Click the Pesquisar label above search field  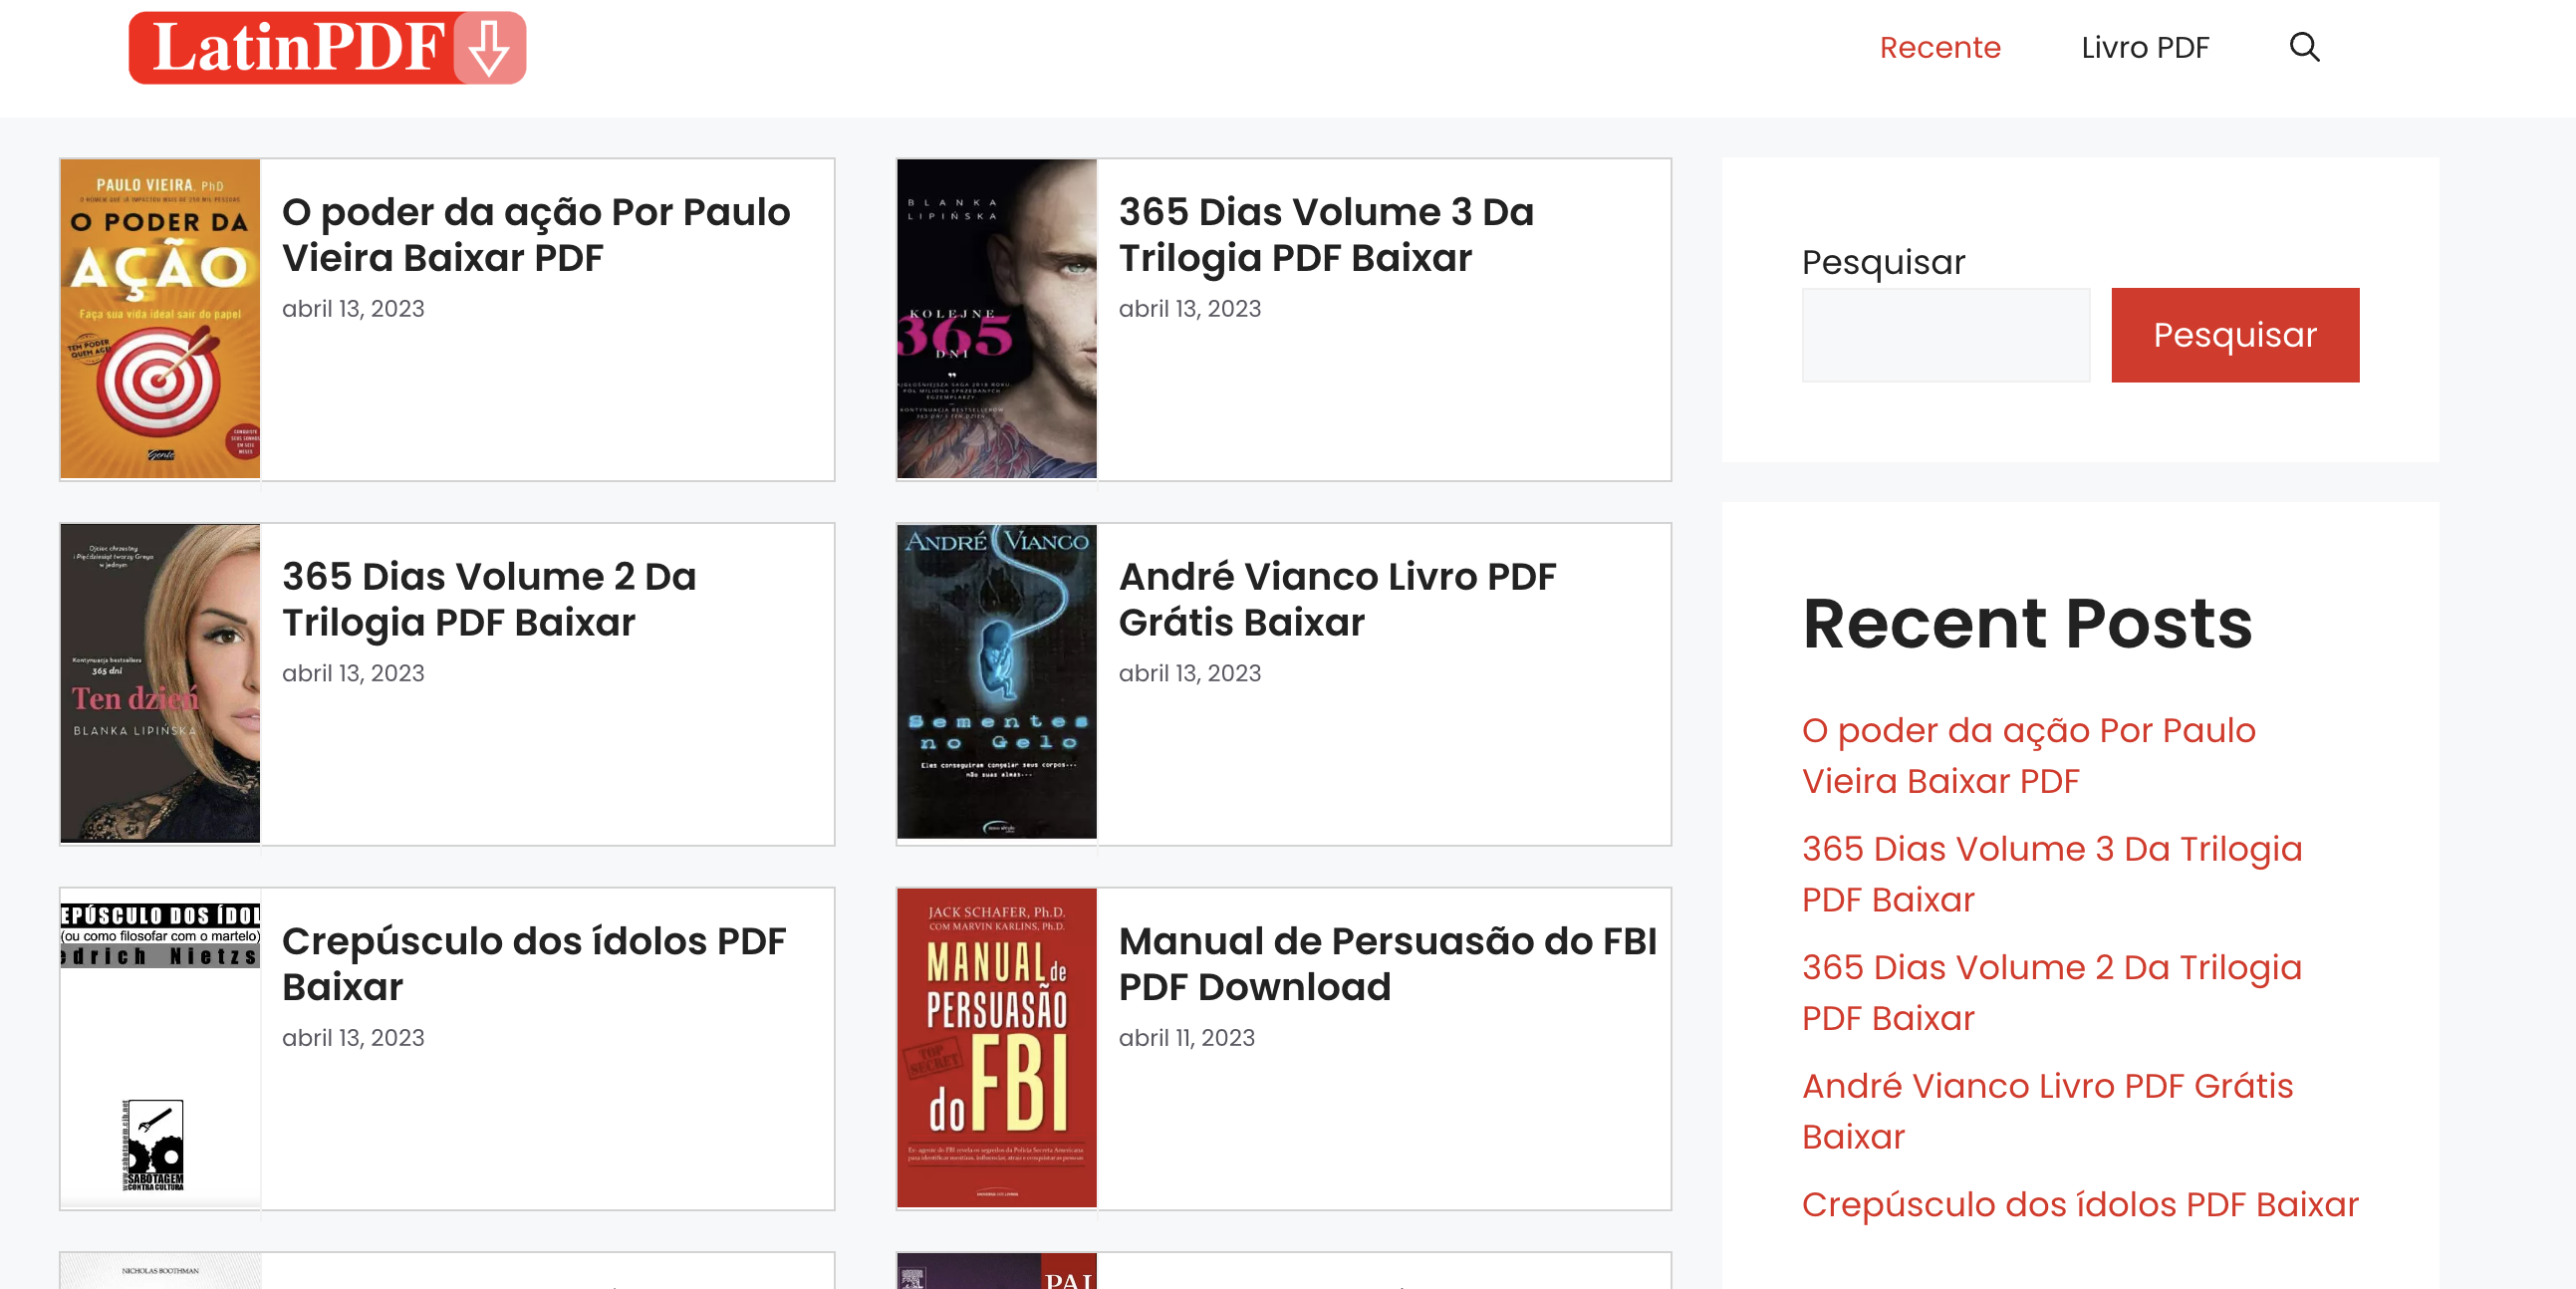pos(1883,262)
